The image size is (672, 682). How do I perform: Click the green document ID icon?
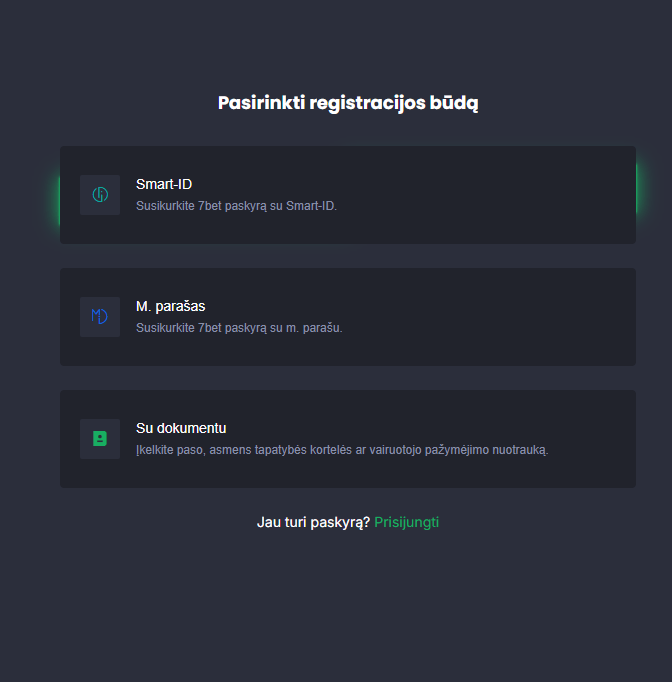coord(100,438)
